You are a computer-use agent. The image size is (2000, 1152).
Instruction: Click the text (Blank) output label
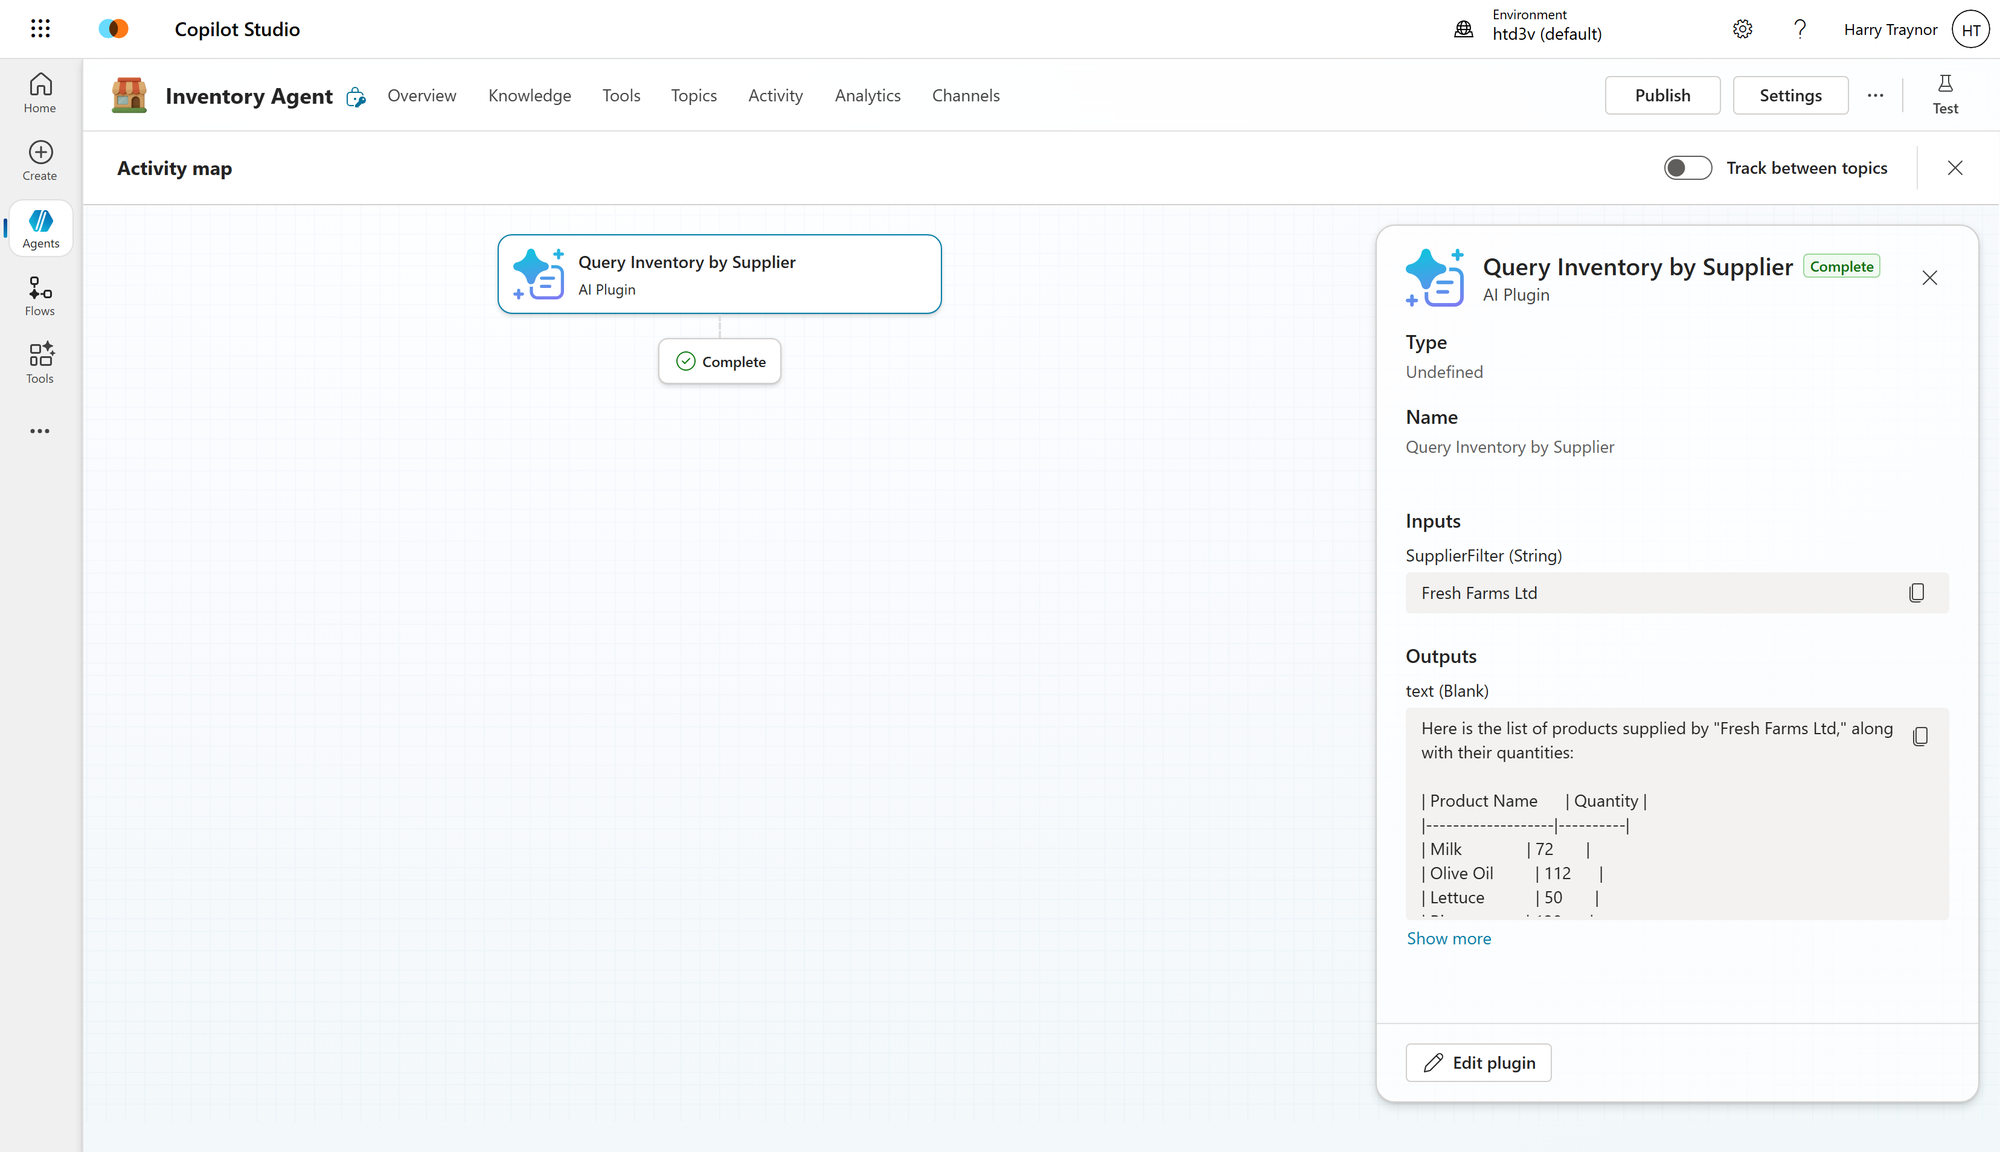(x=1447, y=691)
